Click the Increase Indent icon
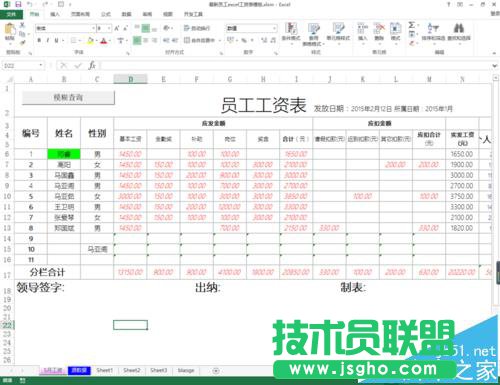500x385 pixels. coord(175,41)
